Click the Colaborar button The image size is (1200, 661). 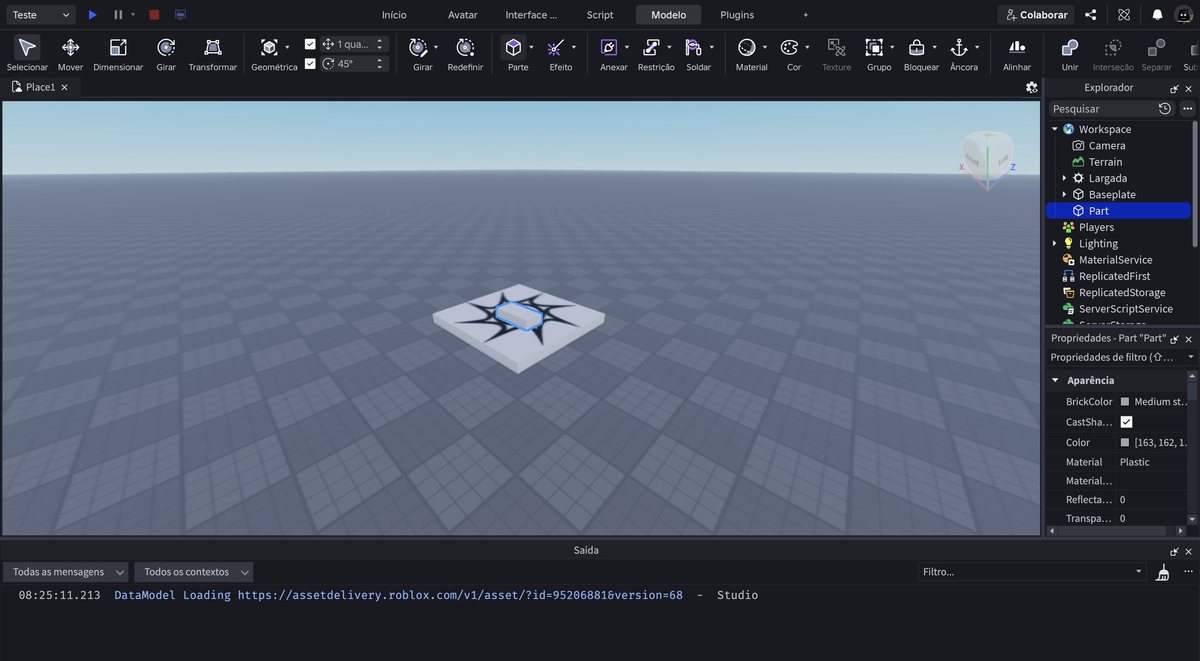(1036, 15)
